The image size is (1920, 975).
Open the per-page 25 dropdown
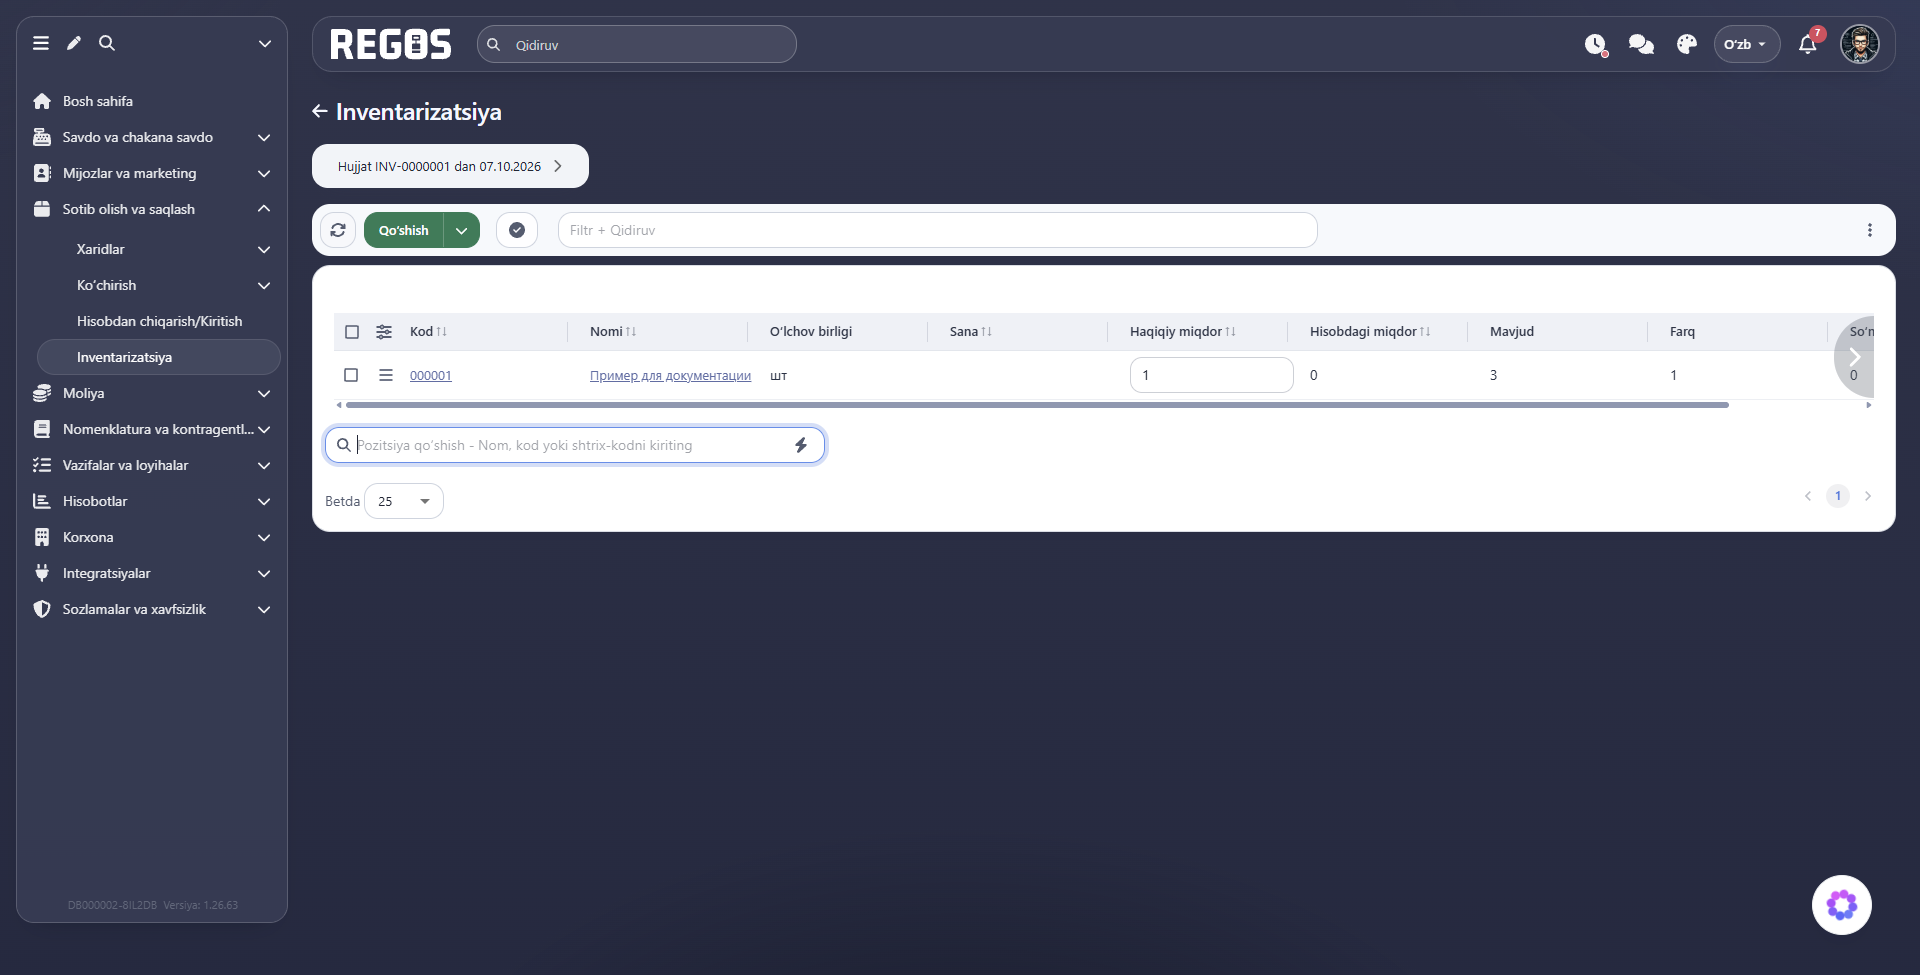(404, 501)
